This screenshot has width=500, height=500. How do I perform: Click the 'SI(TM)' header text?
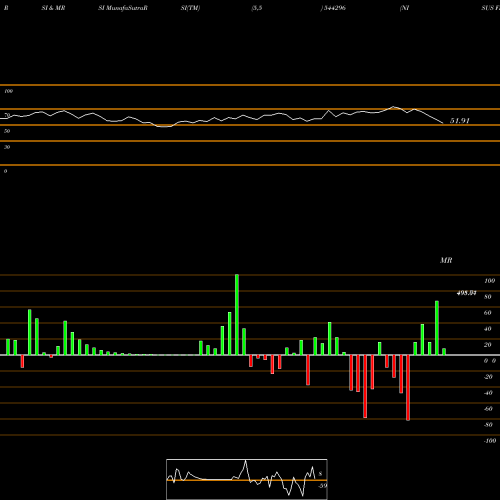tap(190, 8)
